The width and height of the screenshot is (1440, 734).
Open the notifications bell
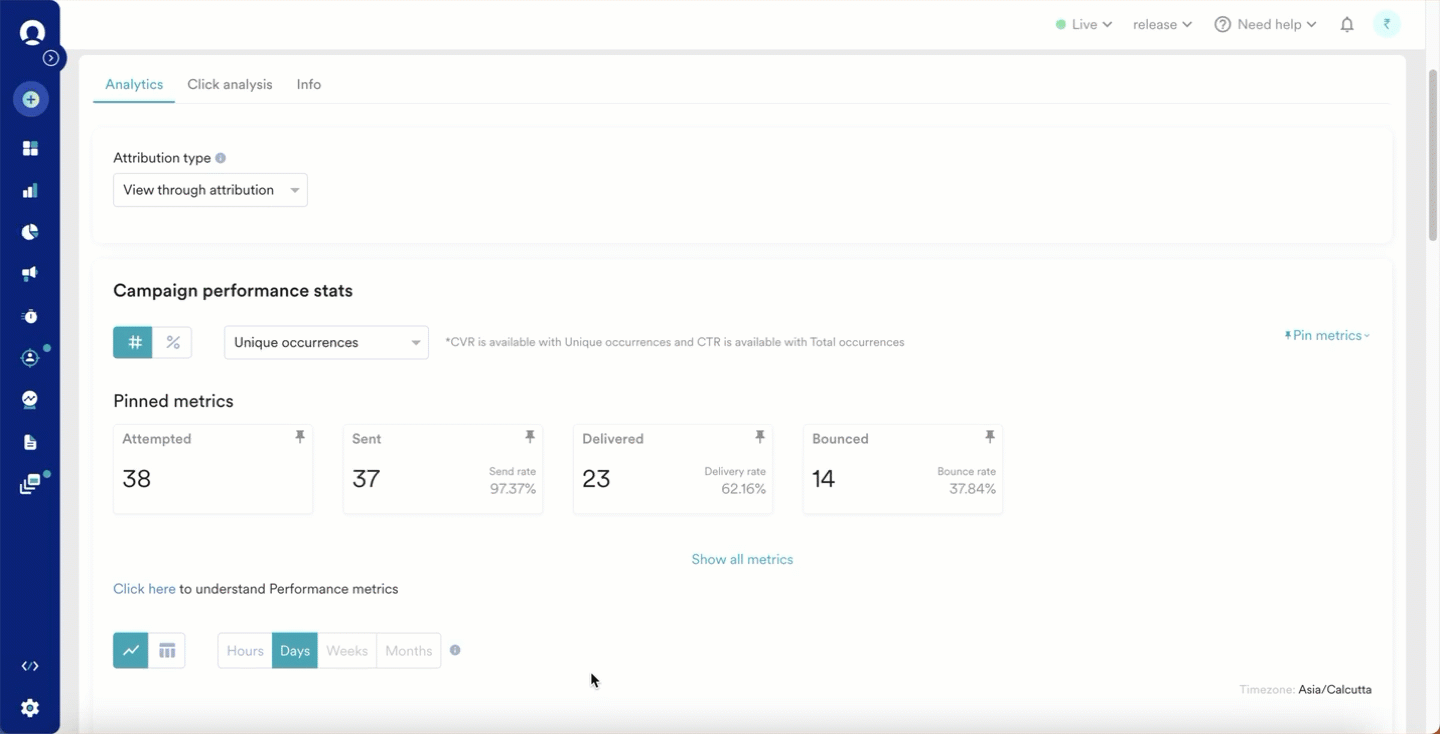(x=1347, y=25)
